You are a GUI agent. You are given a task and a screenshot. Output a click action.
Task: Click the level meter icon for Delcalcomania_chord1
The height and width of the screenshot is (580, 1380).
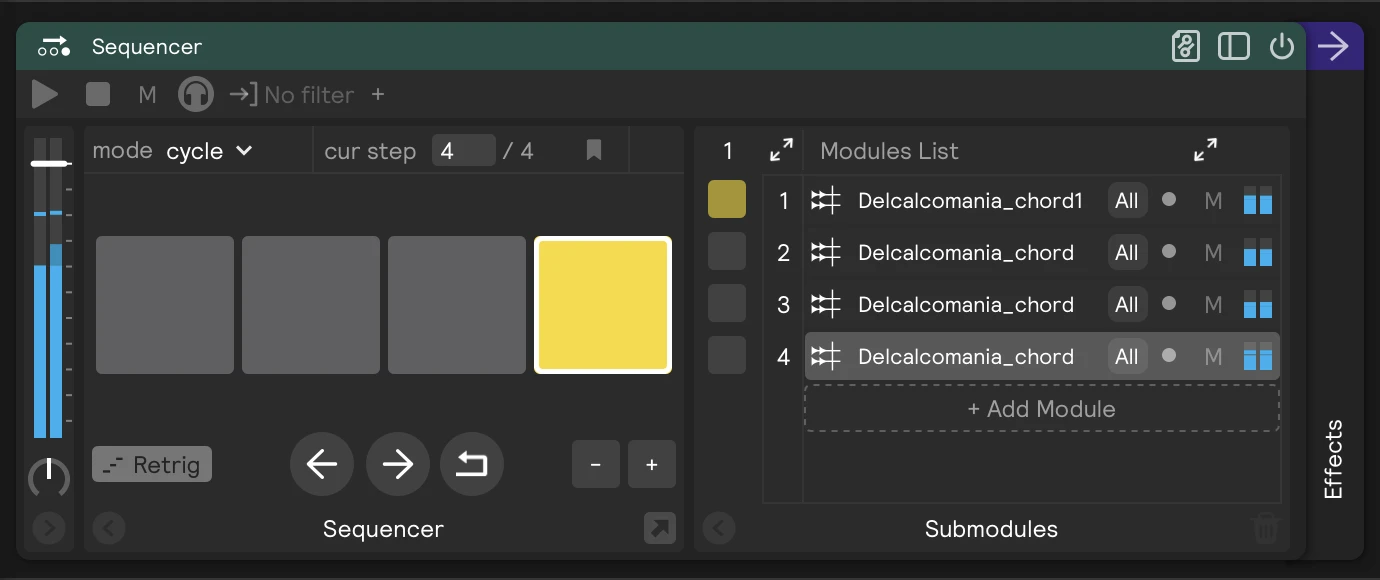1258,200
